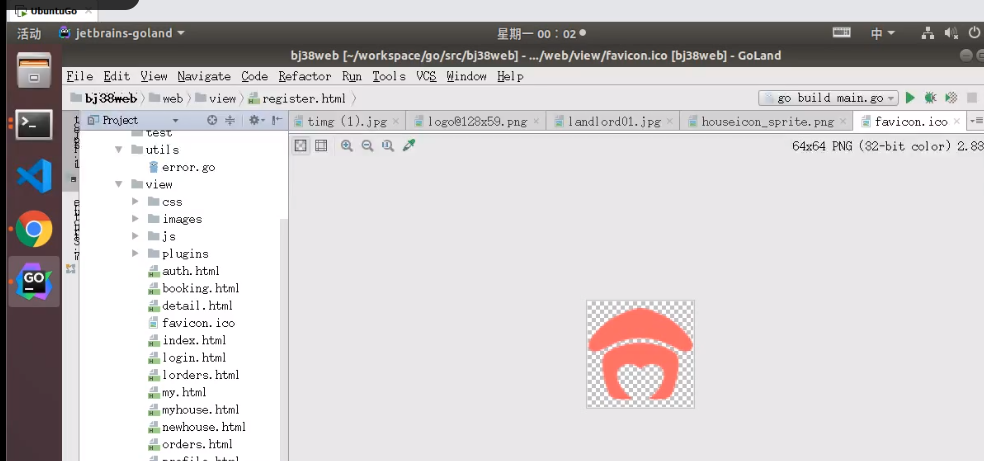
Task: Open Project panel gear settings
Action: pyautogui.click(x=256, y=120)
